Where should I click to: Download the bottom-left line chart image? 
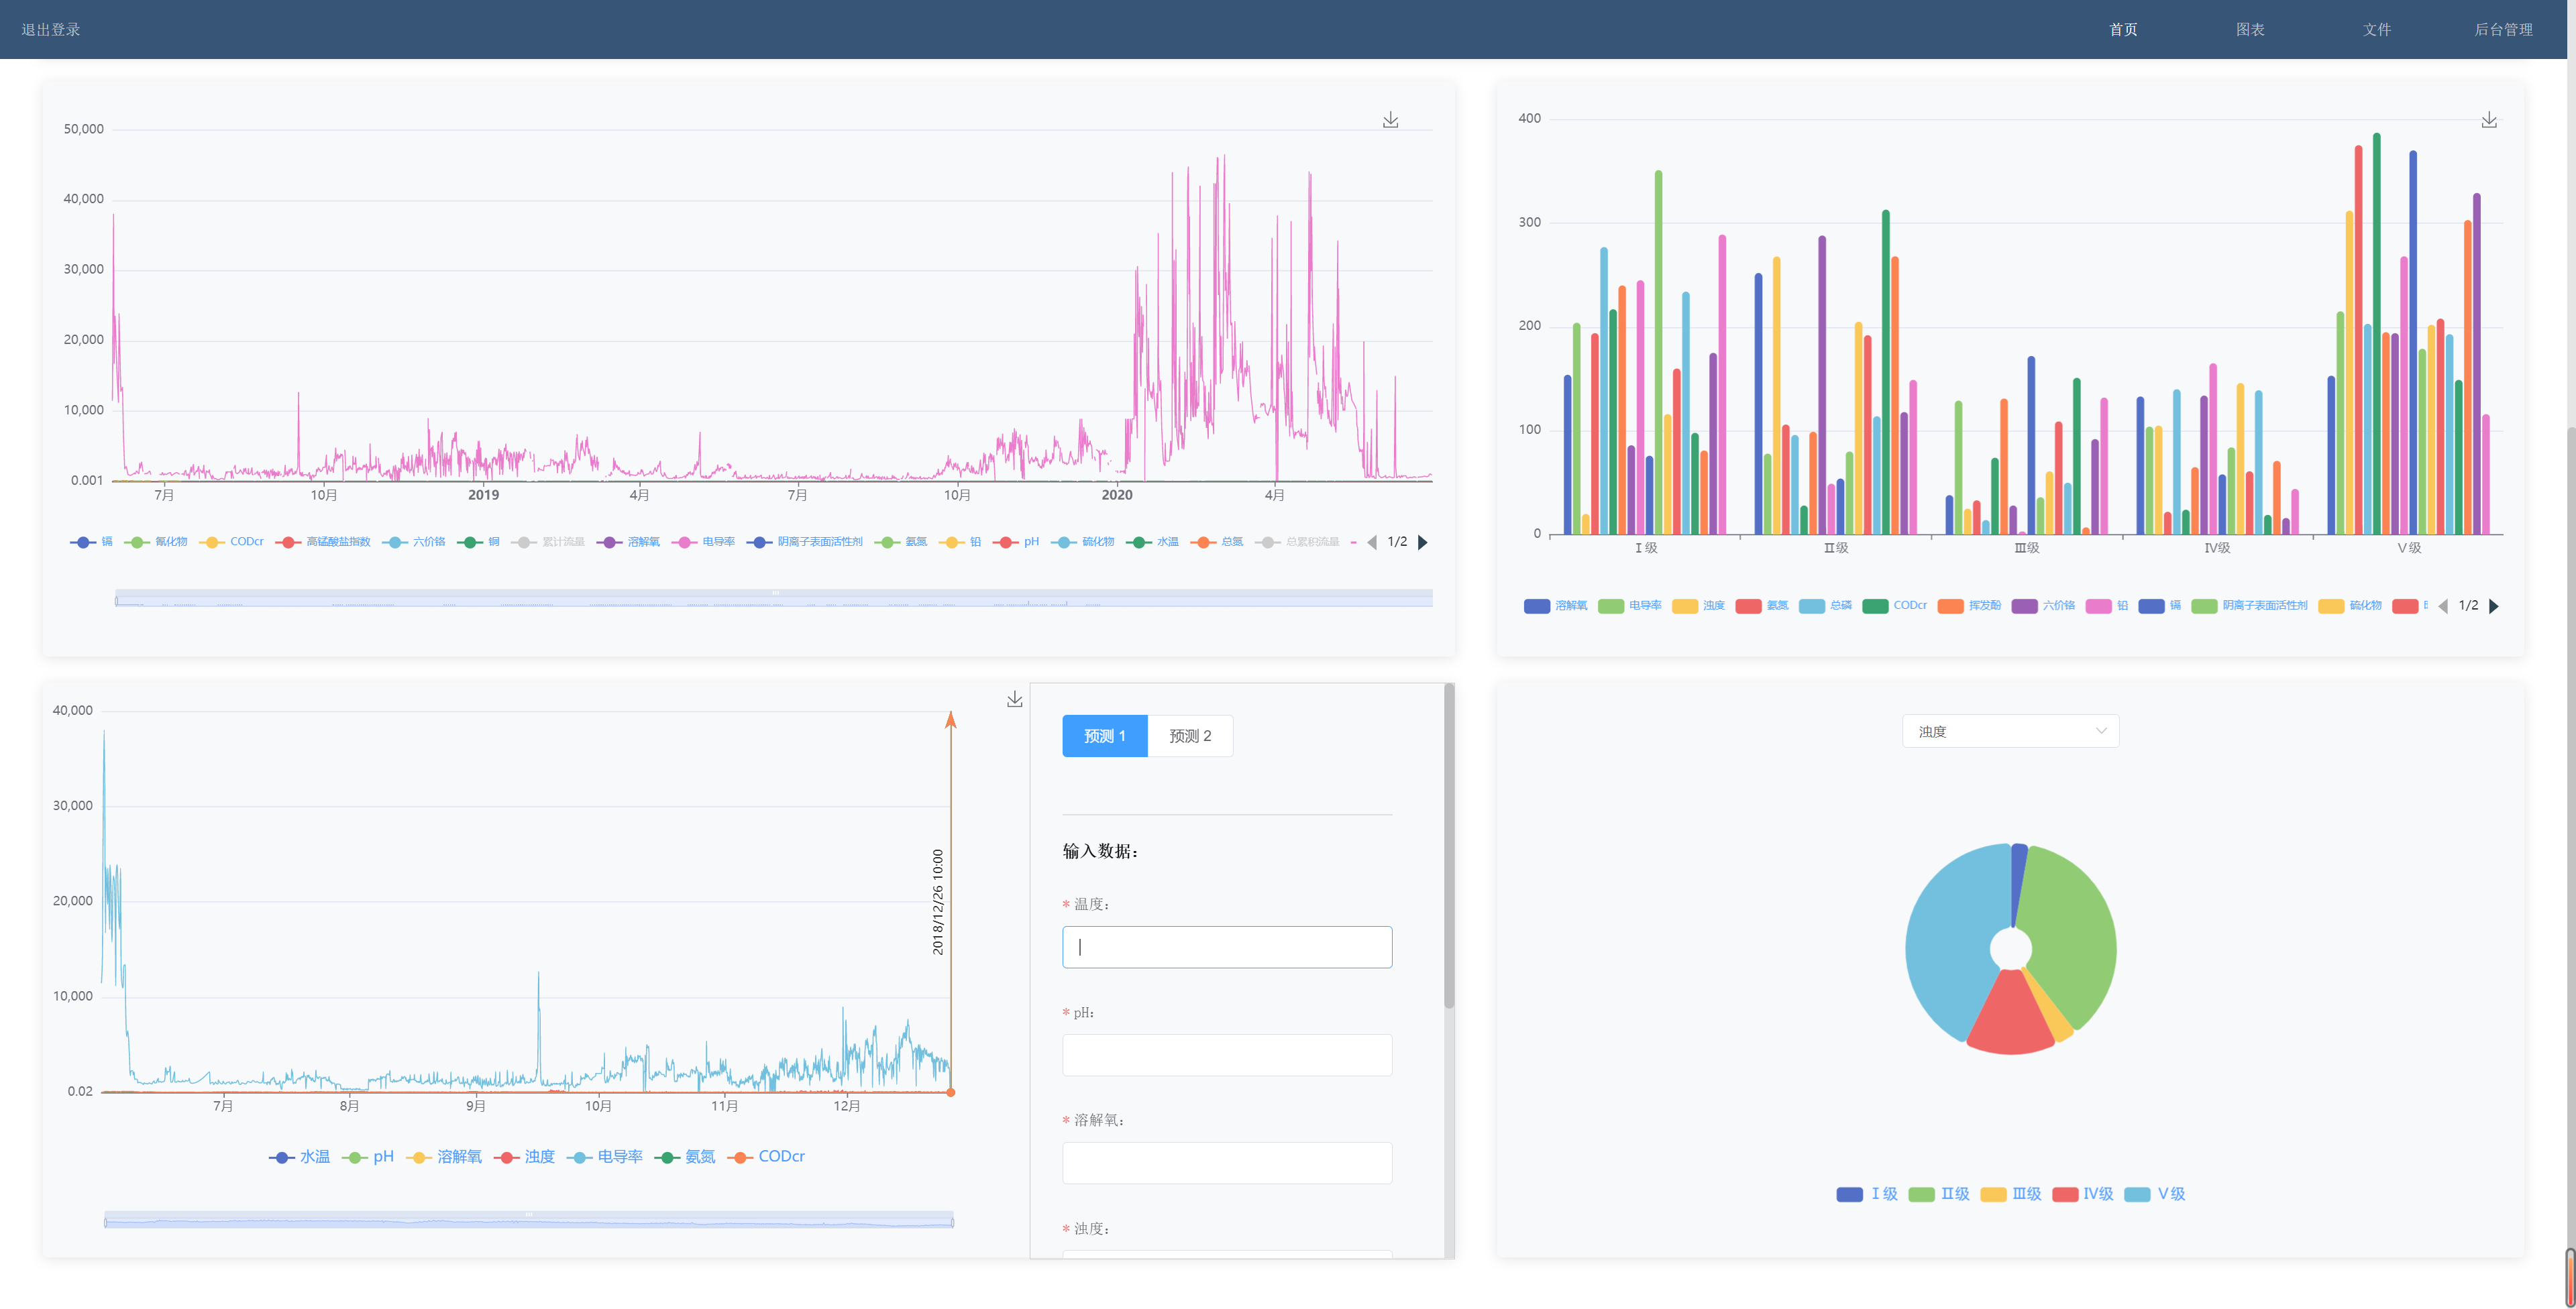tap(1014, 699)
